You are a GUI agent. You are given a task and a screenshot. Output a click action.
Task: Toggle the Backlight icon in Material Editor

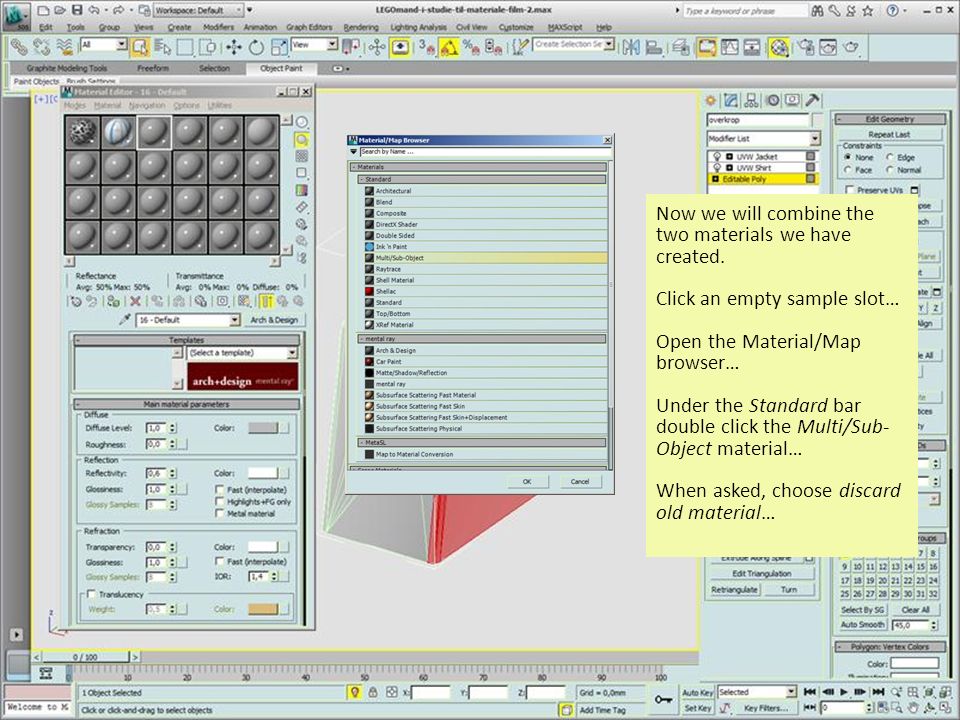pyautogui.click(x=302, y=140)
